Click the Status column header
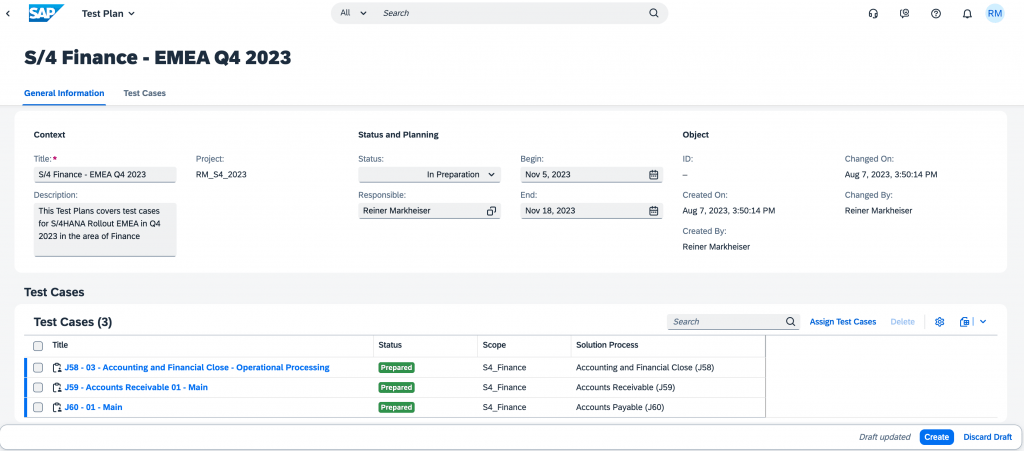This screenshot has width=1024, height=451. pos(390,345)
